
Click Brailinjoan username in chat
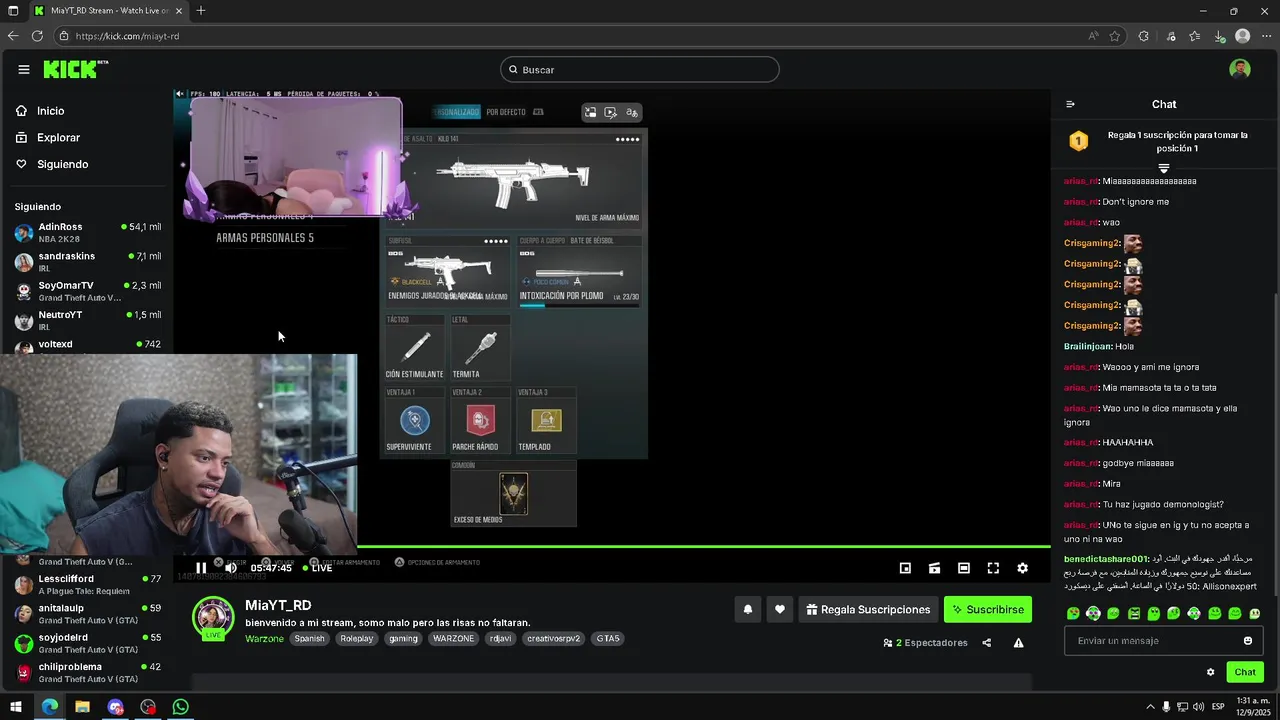pyautogui.click(x=1088, y=346)
